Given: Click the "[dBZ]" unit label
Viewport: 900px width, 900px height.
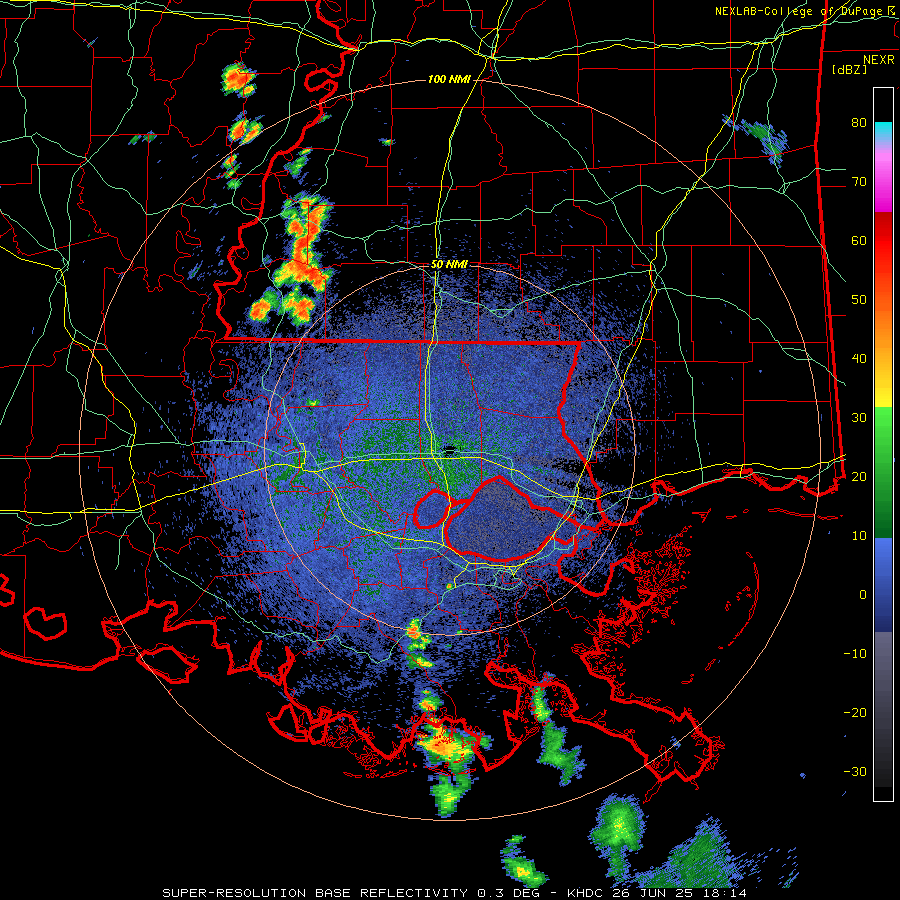Looking at the screenshot, I should pos(849,69).
